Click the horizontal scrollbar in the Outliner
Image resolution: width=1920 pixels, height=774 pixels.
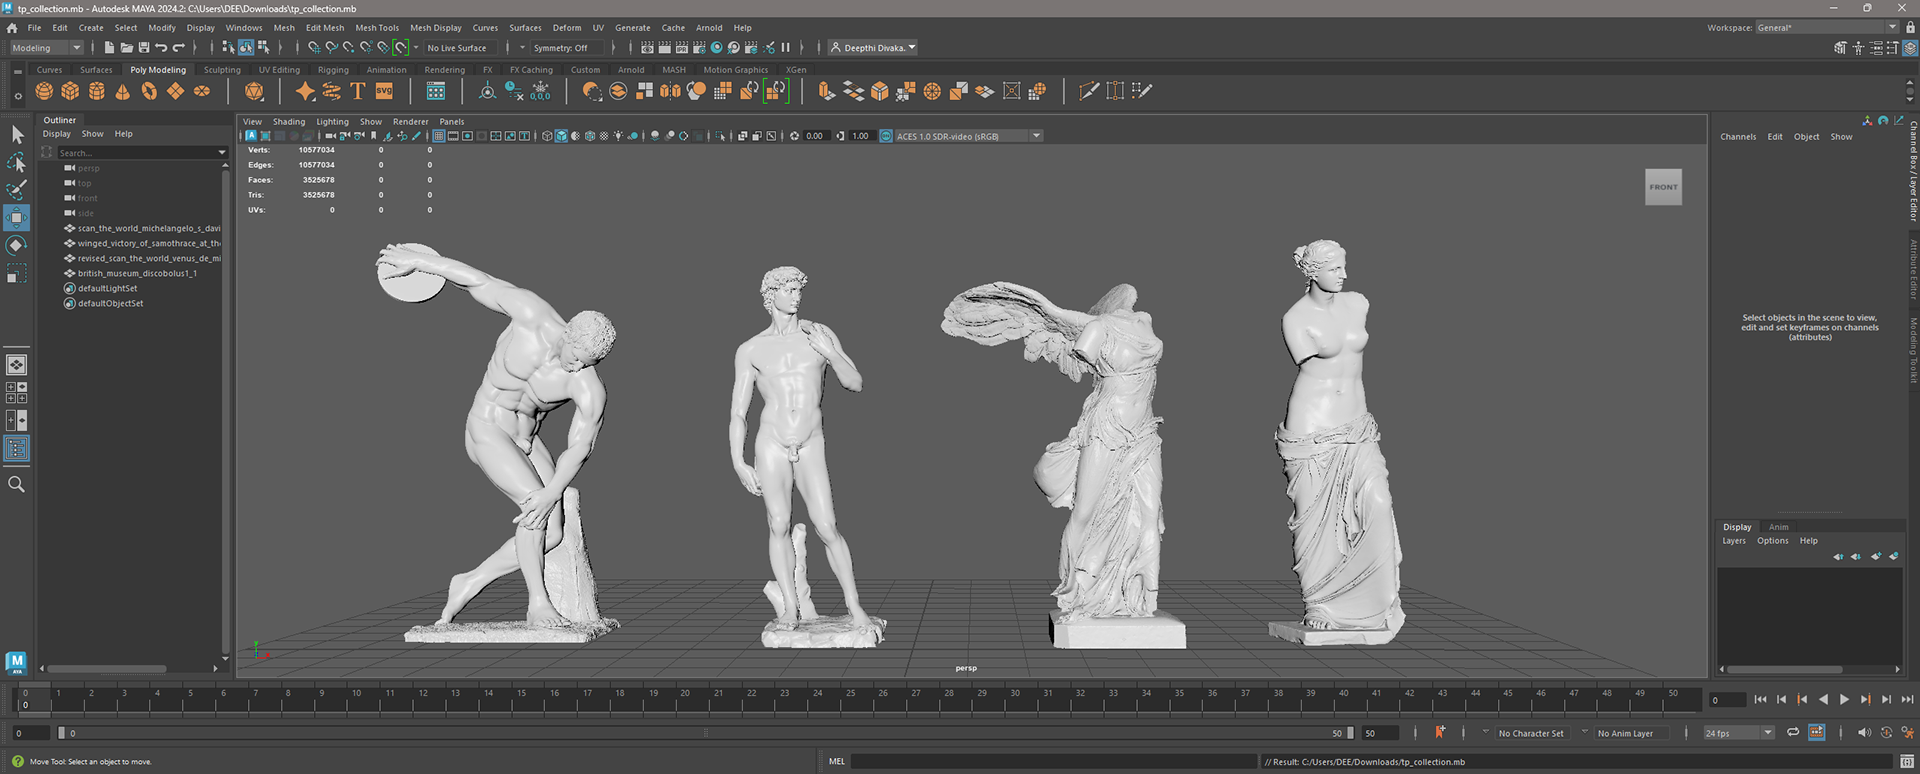pyautogui.click(x=108, y=669)
